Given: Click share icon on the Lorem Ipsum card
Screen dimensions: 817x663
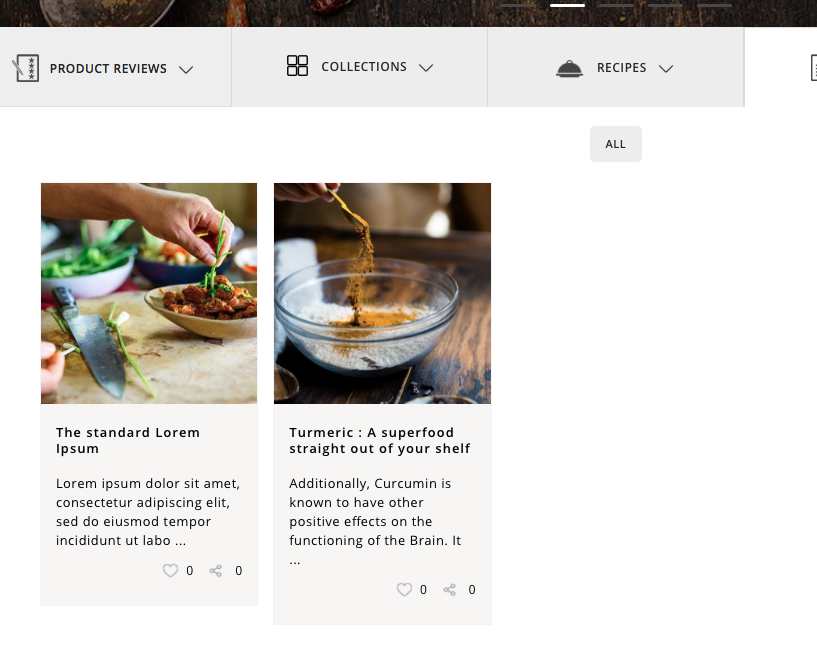Looking at the screenshot, I should pyautogui.click(x=216, y=571).
